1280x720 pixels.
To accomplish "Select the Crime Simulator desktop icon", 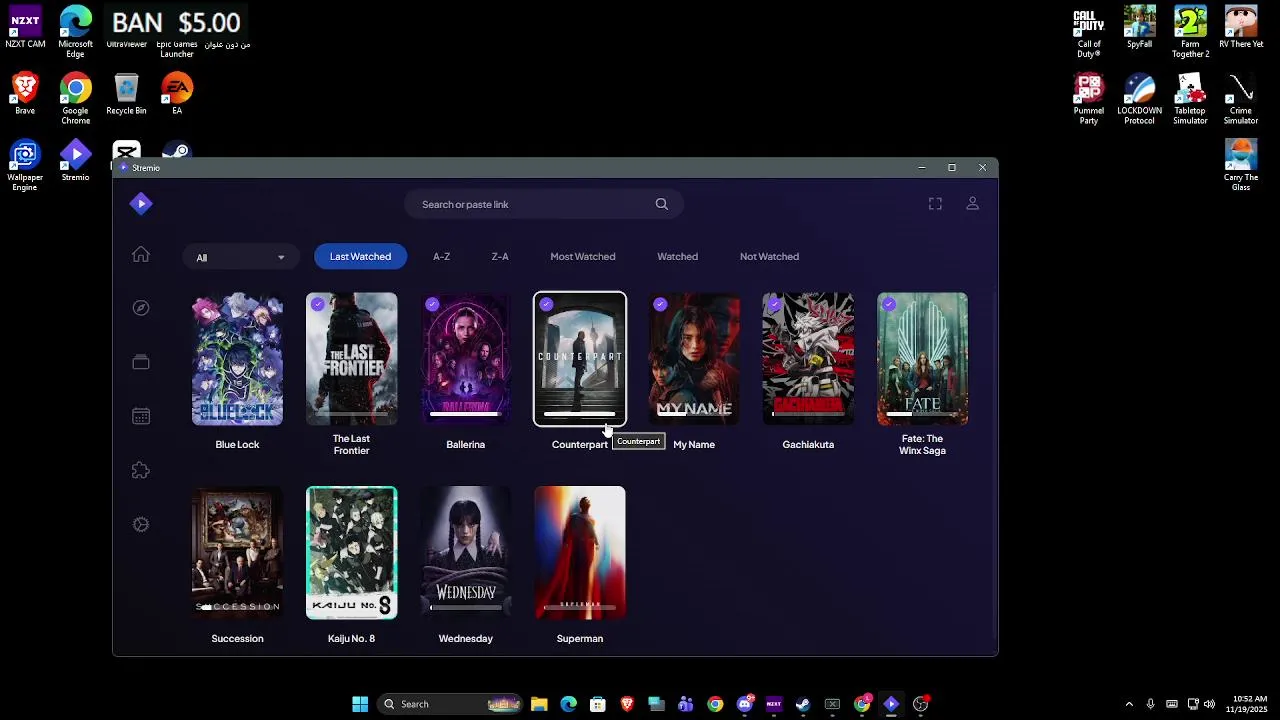I will 1241,99.
